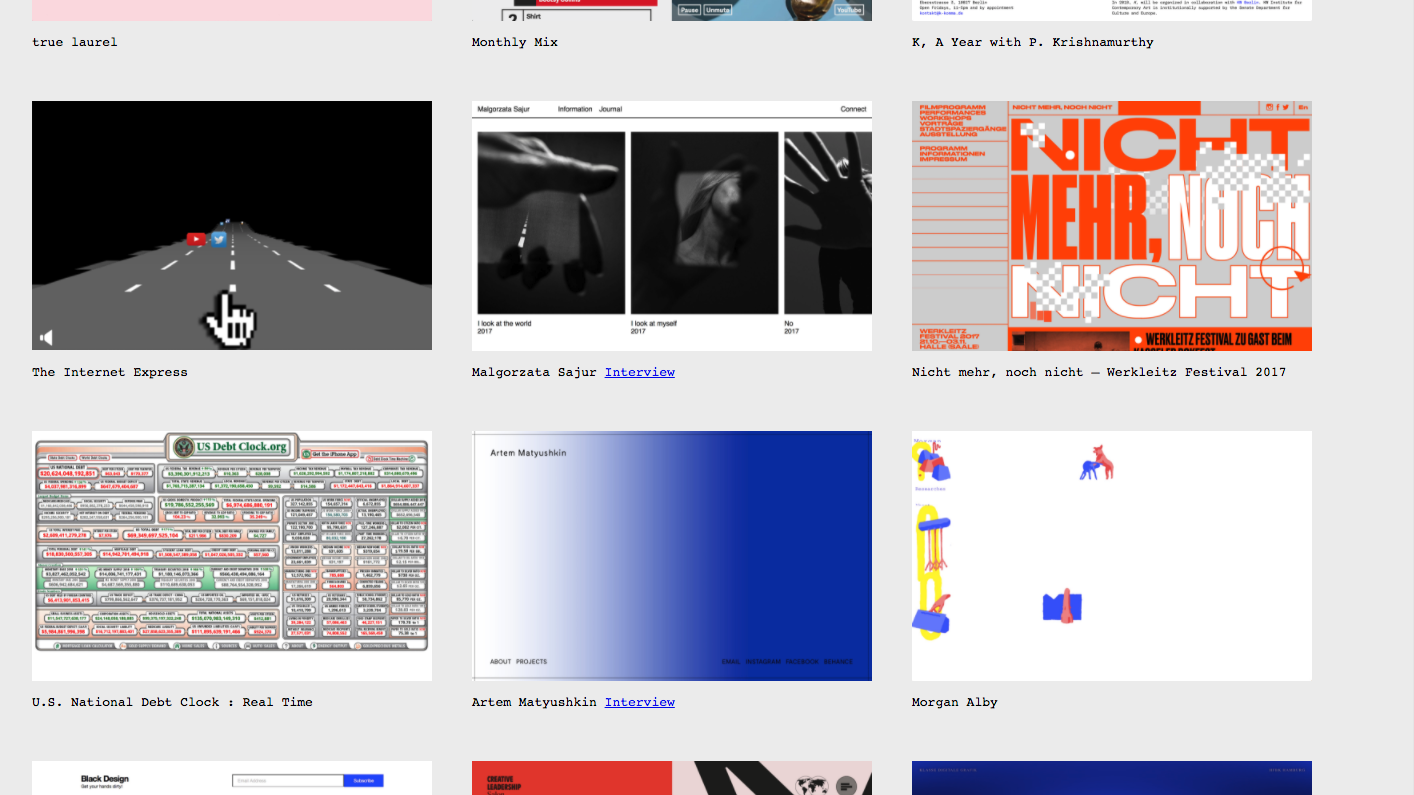
Task: Click the circular arrow icon on Werkleitz poster
Action: [1282, 269]
